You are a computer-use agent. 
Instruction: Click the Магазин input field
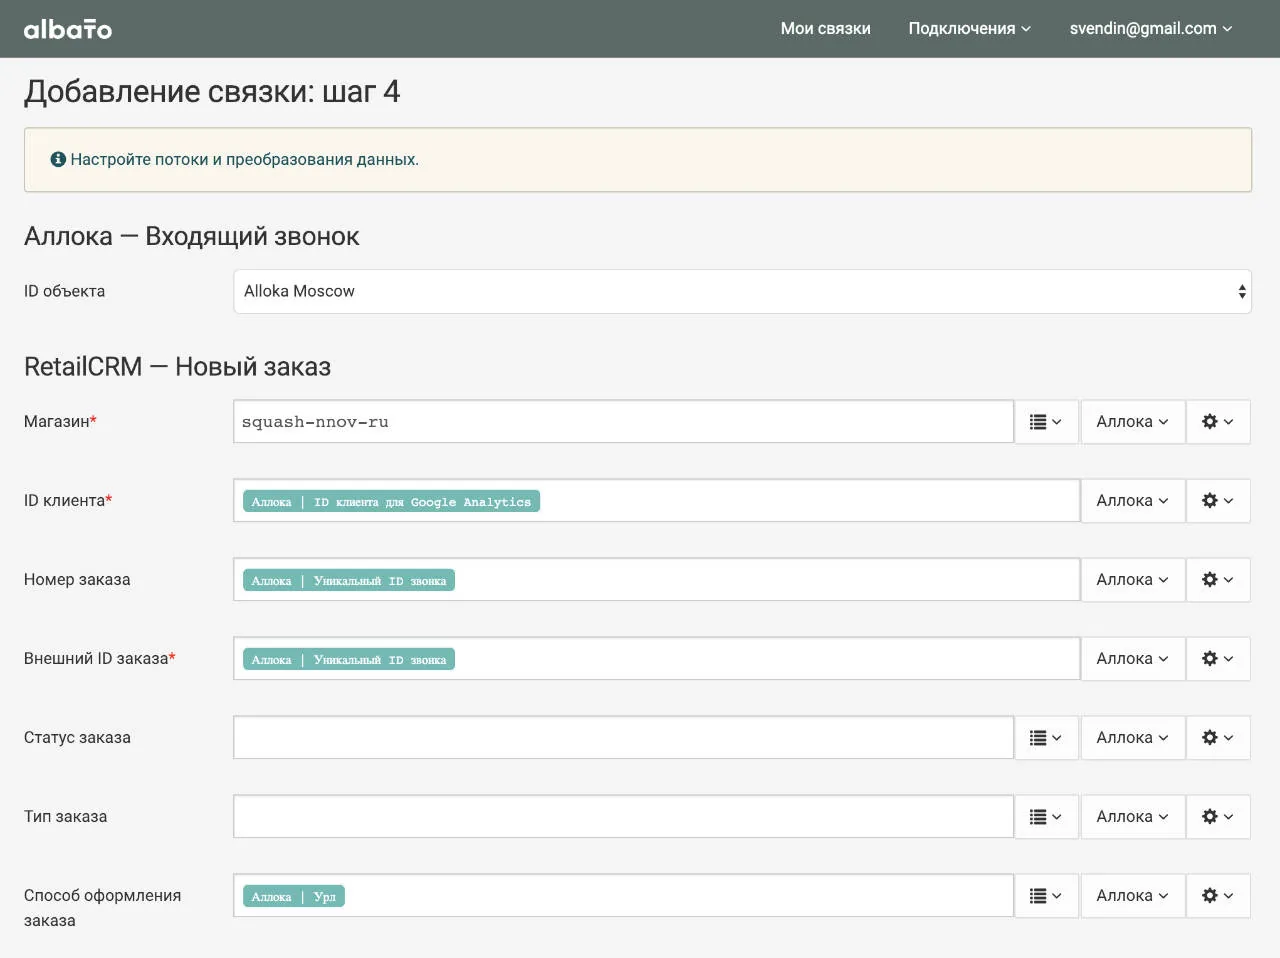click(x=624, y=422)
